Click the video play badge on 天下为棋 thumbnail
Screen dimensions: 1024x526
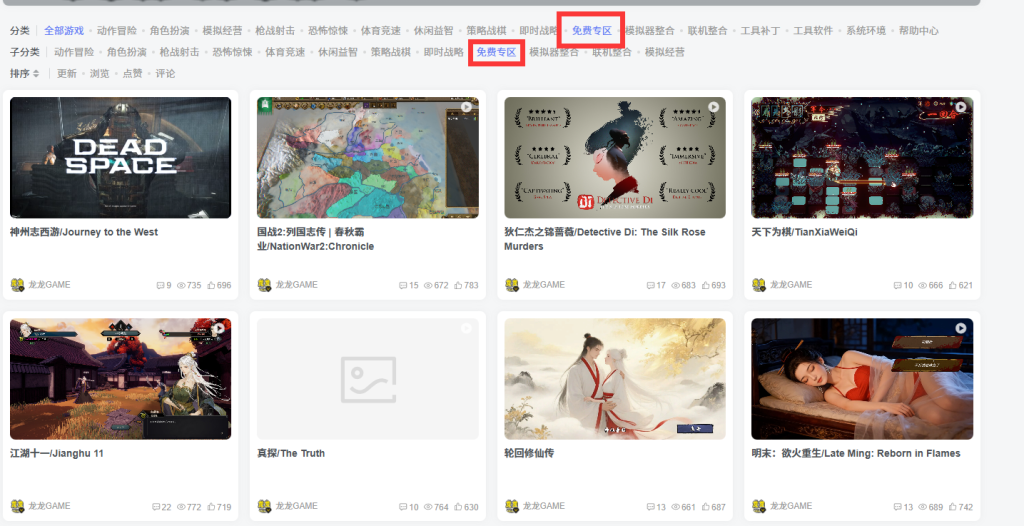(961, 107)
